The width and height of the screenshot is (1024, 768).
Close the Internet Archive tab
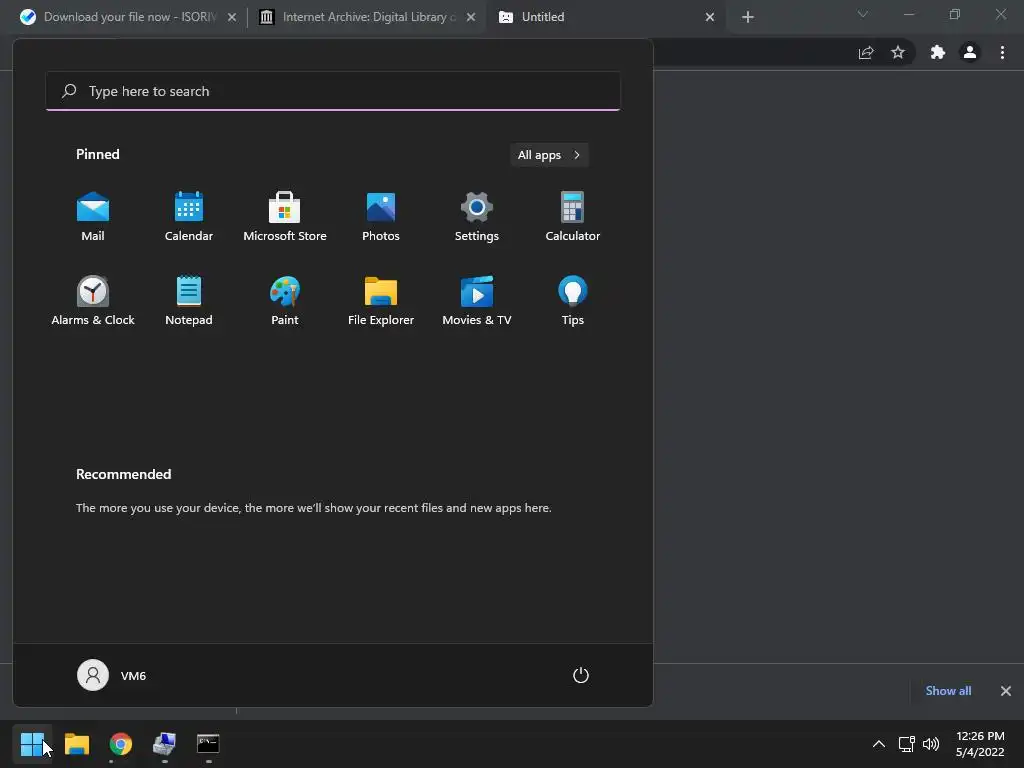(471, 17)
